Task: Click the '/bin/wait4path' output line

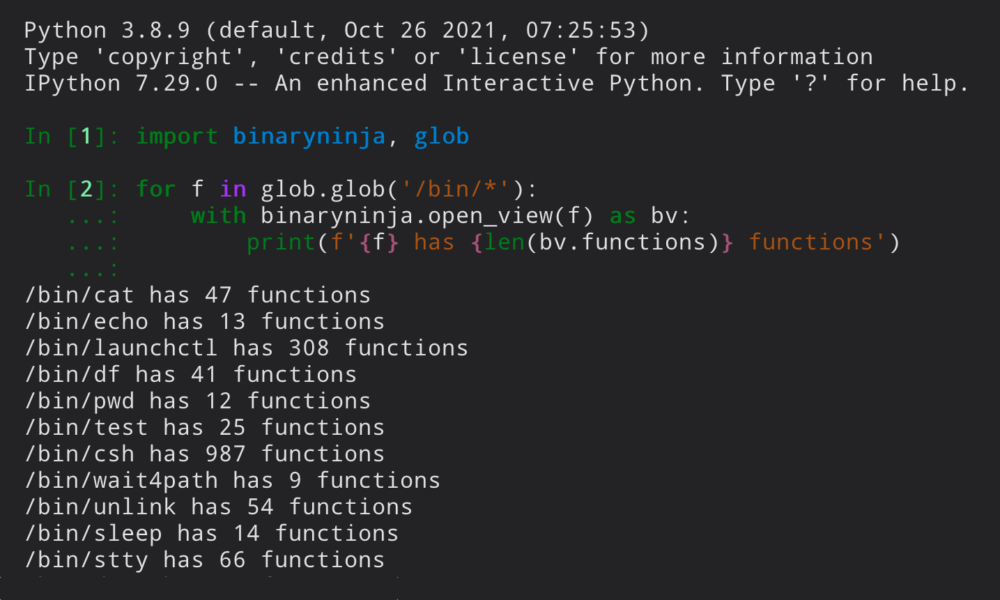Action: [232, 481]
